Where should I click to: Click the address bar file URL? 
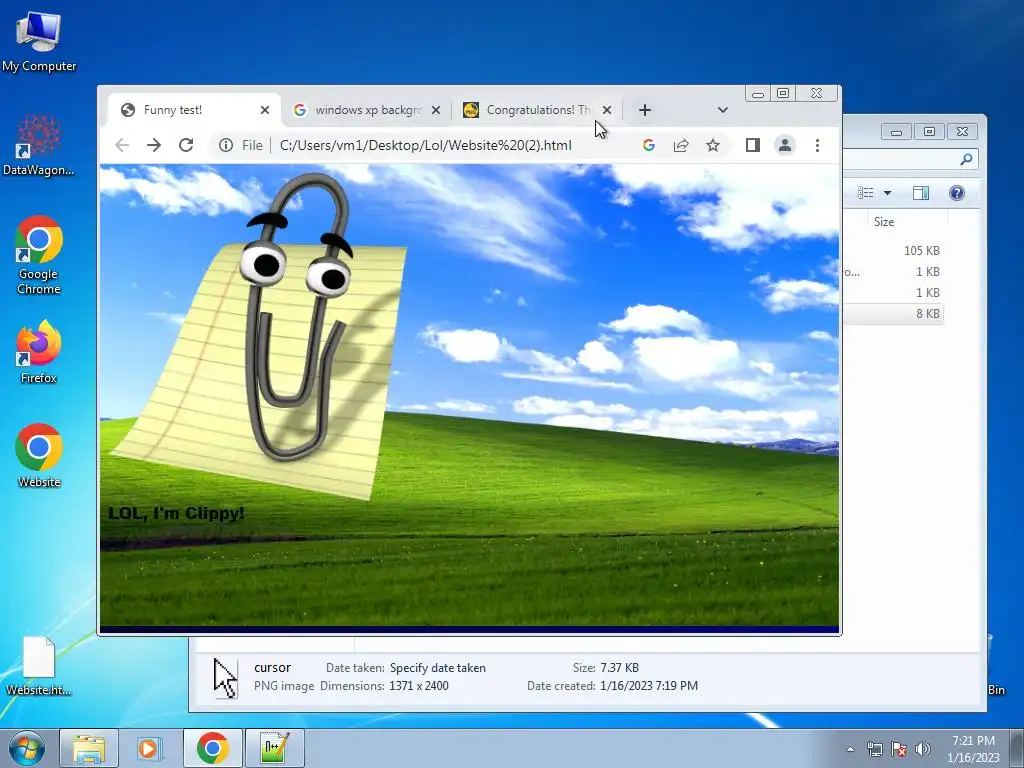(425, 145)
